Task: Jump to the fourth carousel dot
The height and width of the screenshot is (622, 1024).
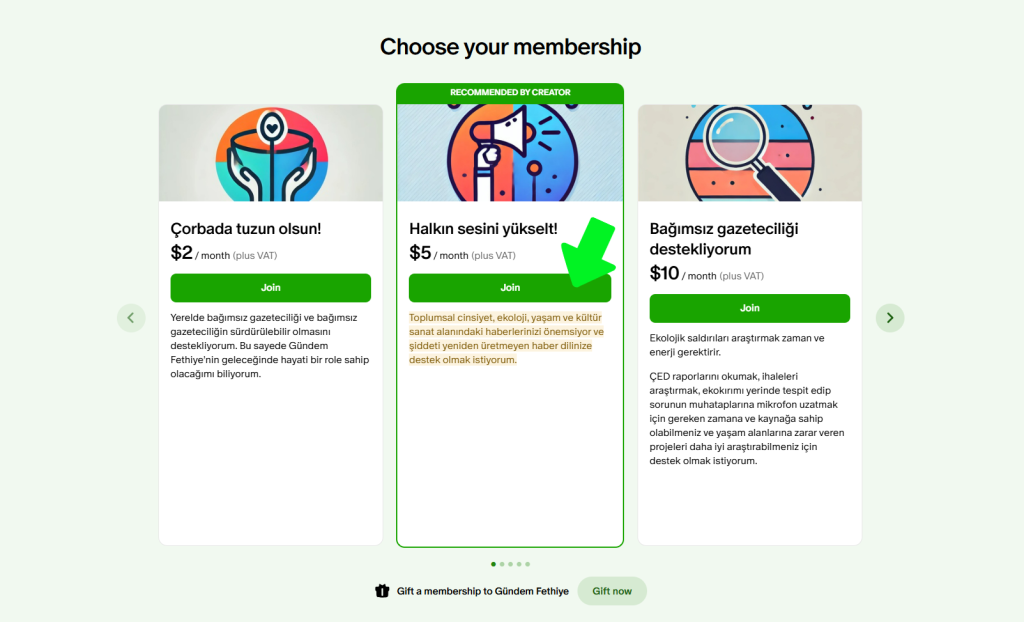Action: (x=519, y=564)
